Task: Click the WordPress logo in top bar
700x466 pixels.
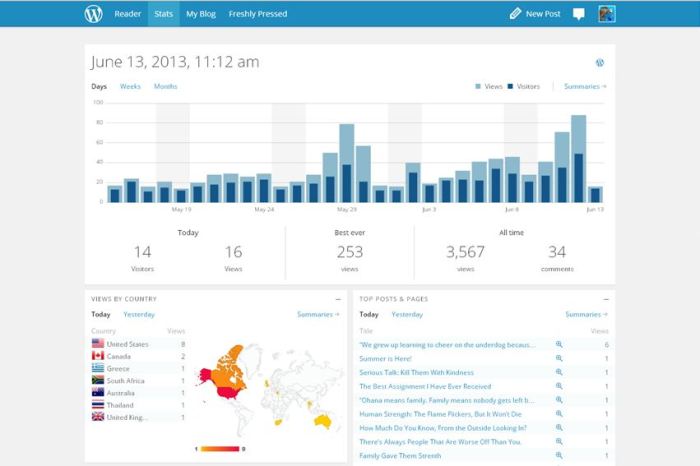Action: click(93, 14)
